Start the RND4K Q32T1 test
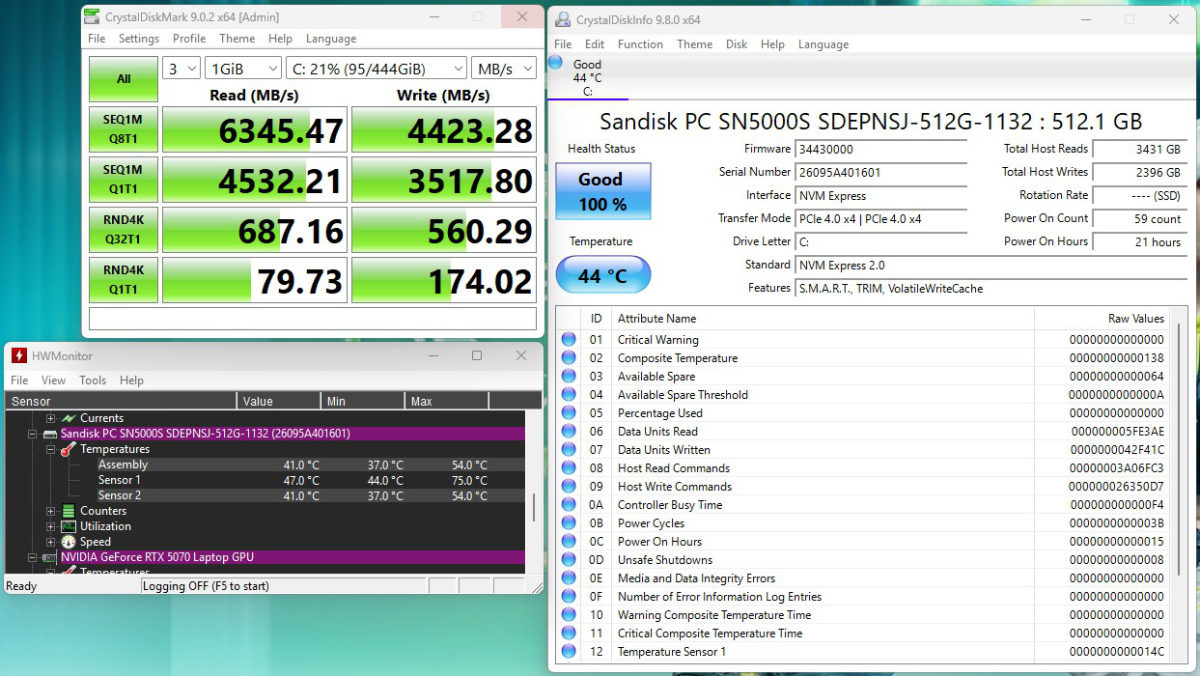 coord(123,230)
